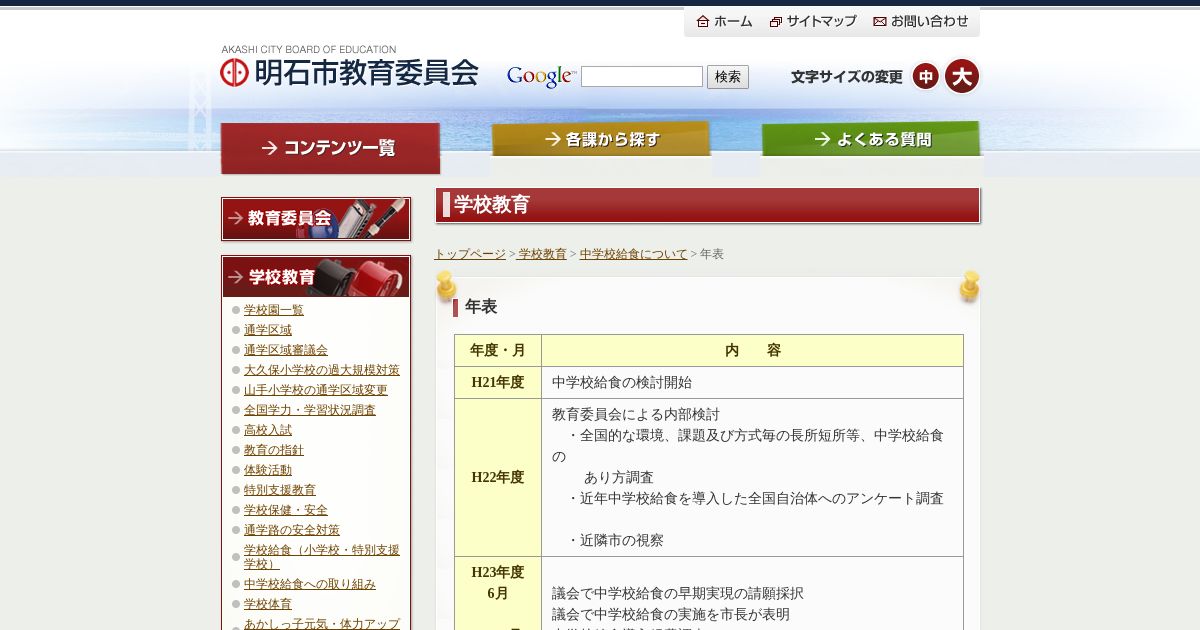Click the 近隣市の視察 text line
Image resolution: width=1200 pixels, height=630 pixels.
coord(615,540)
